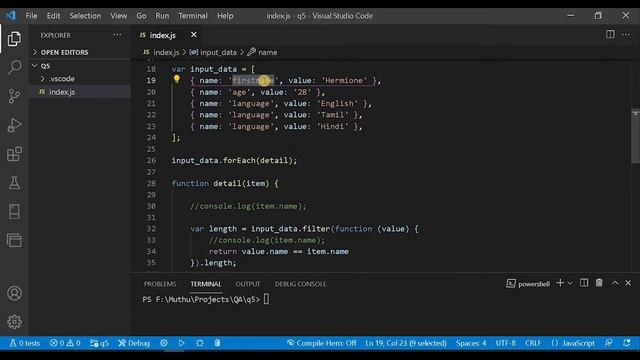Click the q5 folder status bar item
The image size is (640, 360).
click(x=99, y=343)
